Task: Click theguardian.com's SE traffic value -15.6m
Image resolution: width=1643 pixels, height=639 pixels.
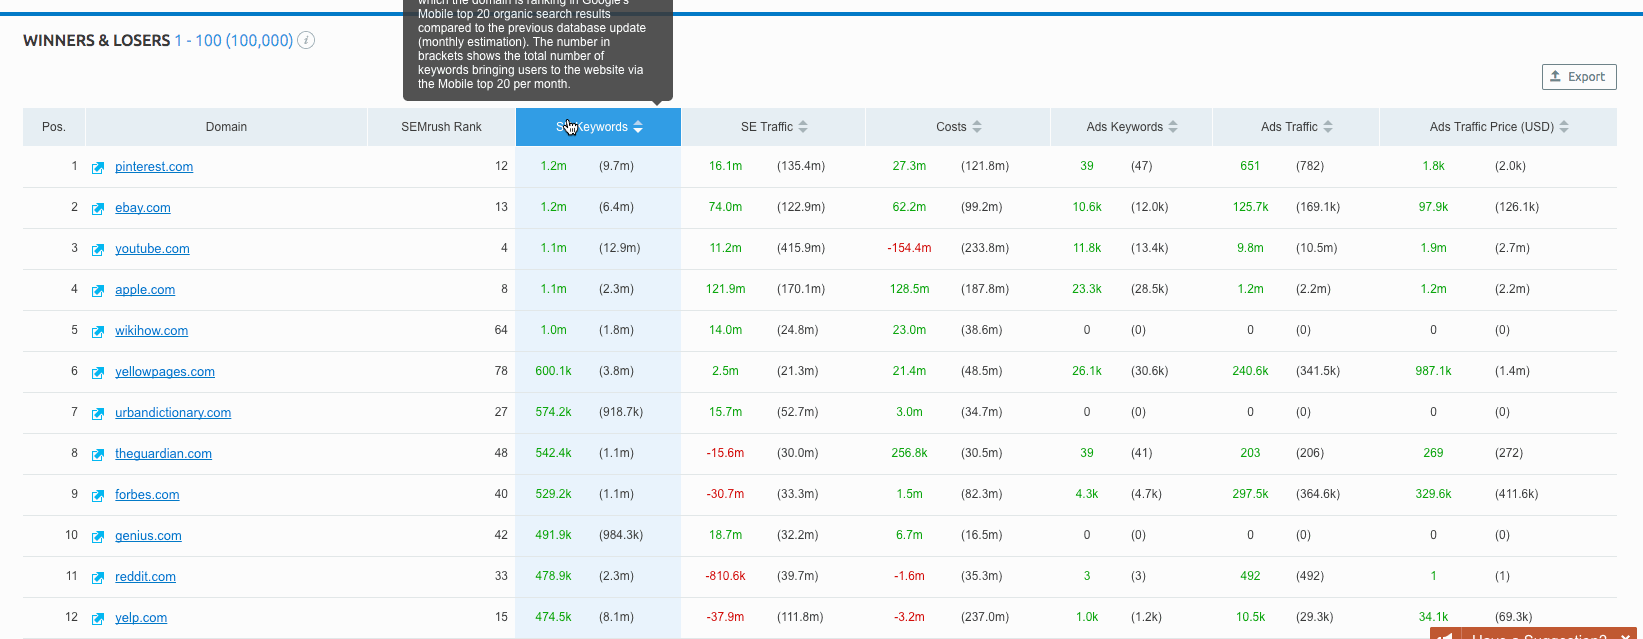Action: [x=725, y=453]
